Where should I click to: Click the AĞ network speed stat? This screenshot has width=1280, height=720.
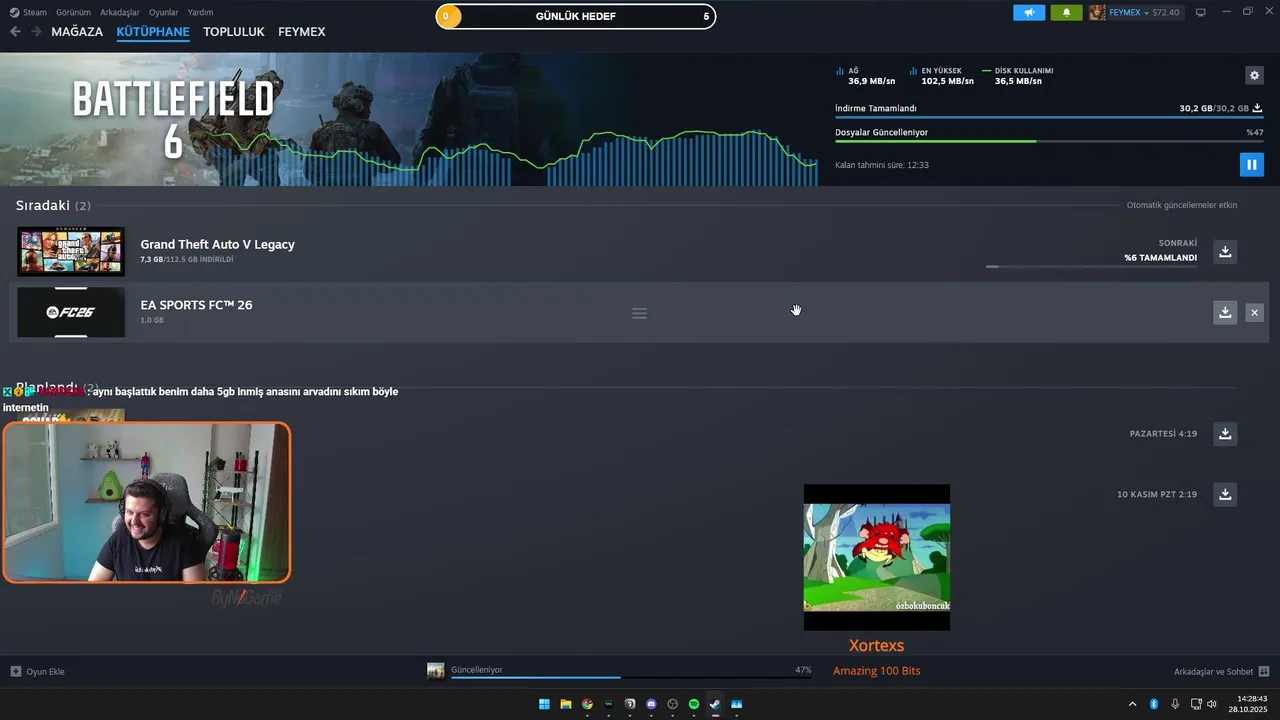pos(865,76)
